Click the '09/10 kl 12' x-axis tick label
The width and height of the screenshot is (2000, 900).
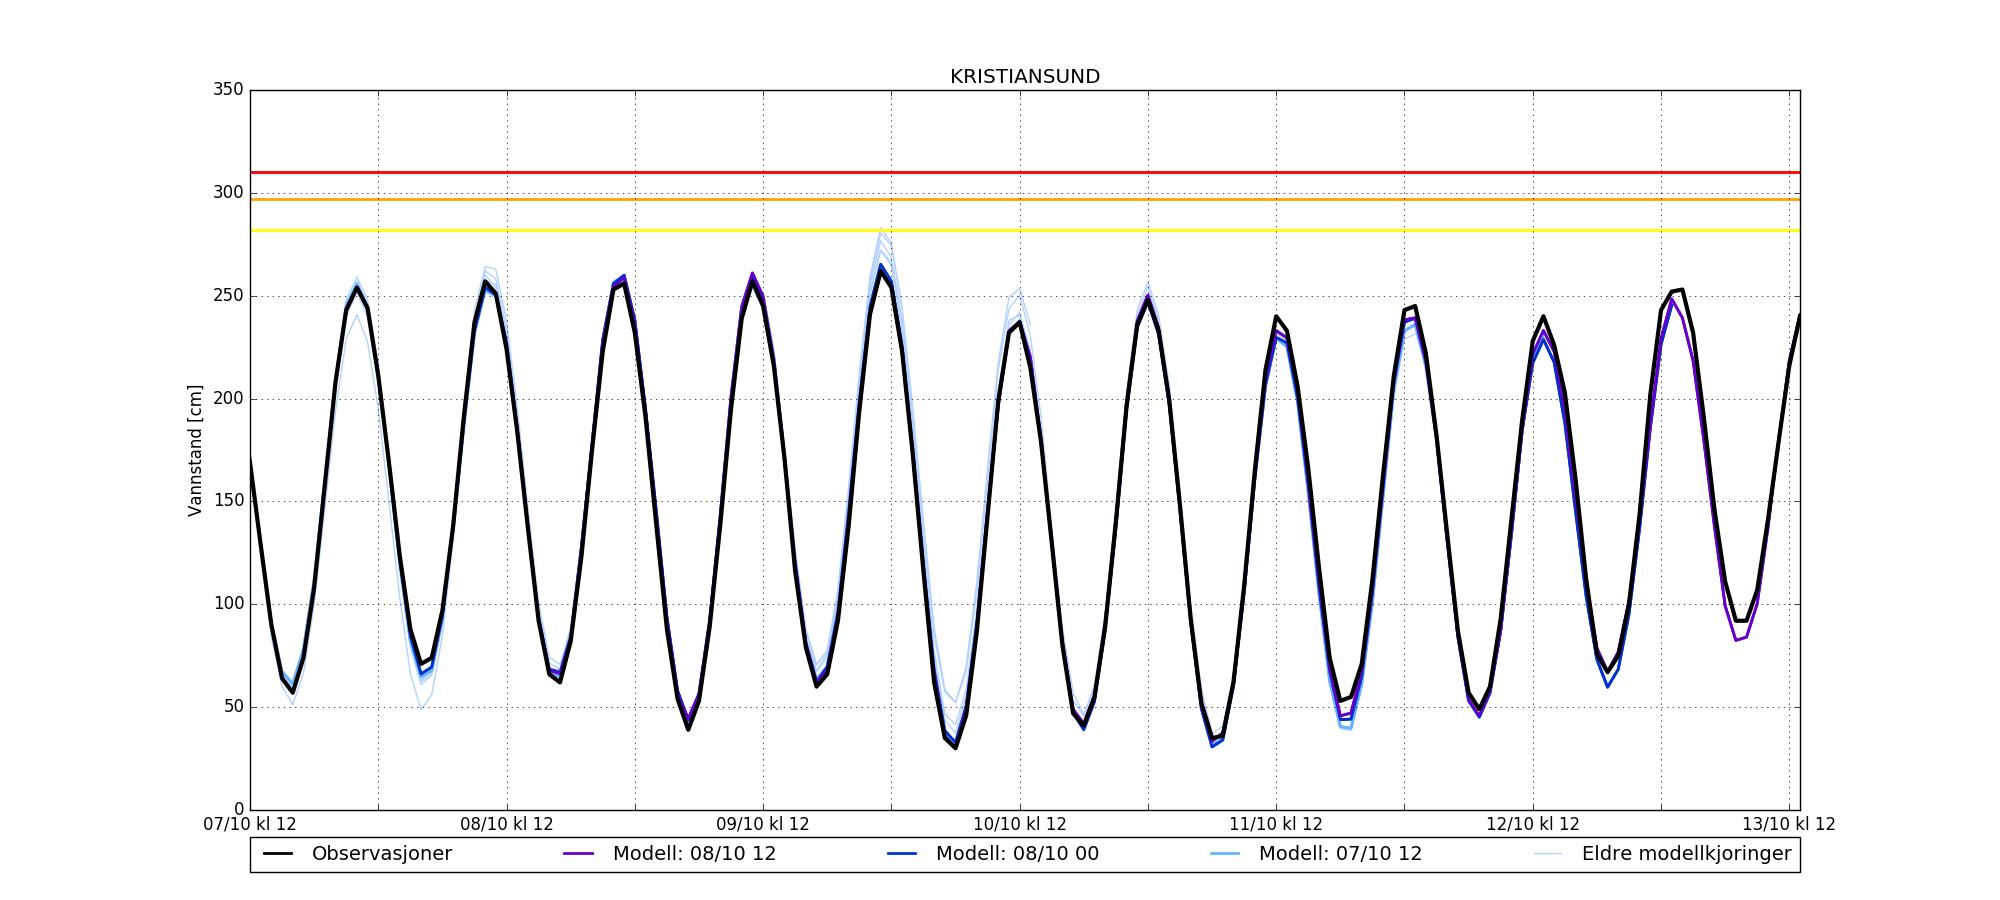pos(763,825)
